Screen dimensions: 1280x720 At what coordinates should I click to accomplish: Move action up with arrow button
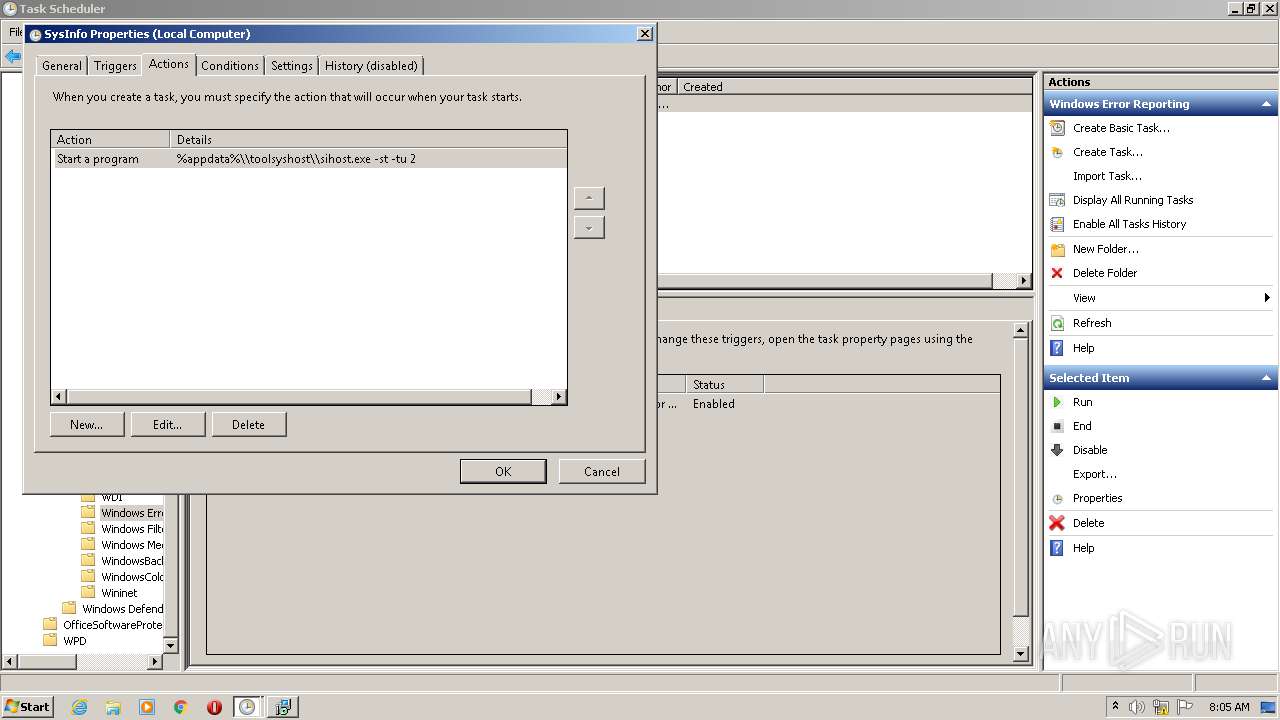589,198
